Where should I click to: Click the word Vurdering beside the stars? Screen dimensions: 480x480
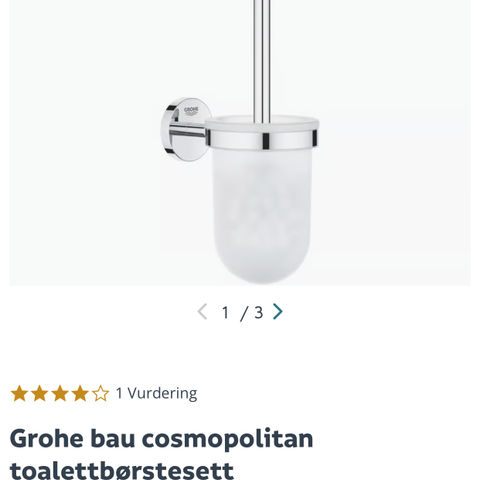[x=162, y=393]
